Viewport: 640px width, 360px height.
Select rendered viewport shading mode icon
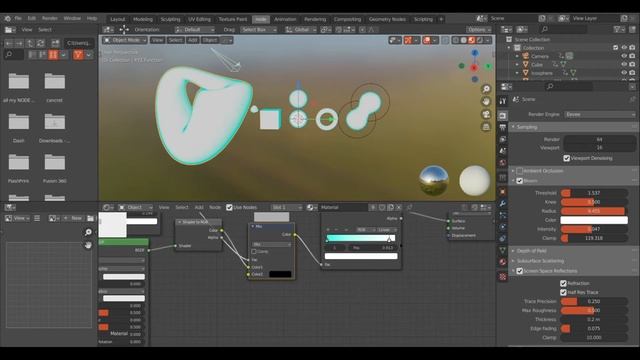click(x=480, y=40)
